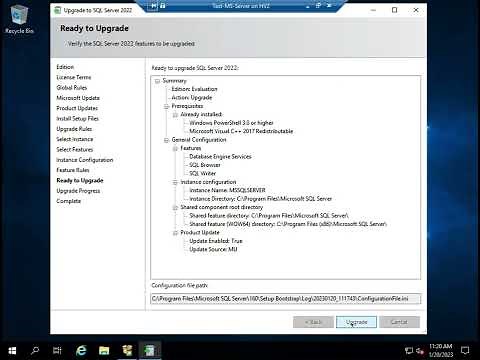The height and width of the screenshot is (360, 480).
Task: Open the taskbar clock and date
Action: pos(441,350)
